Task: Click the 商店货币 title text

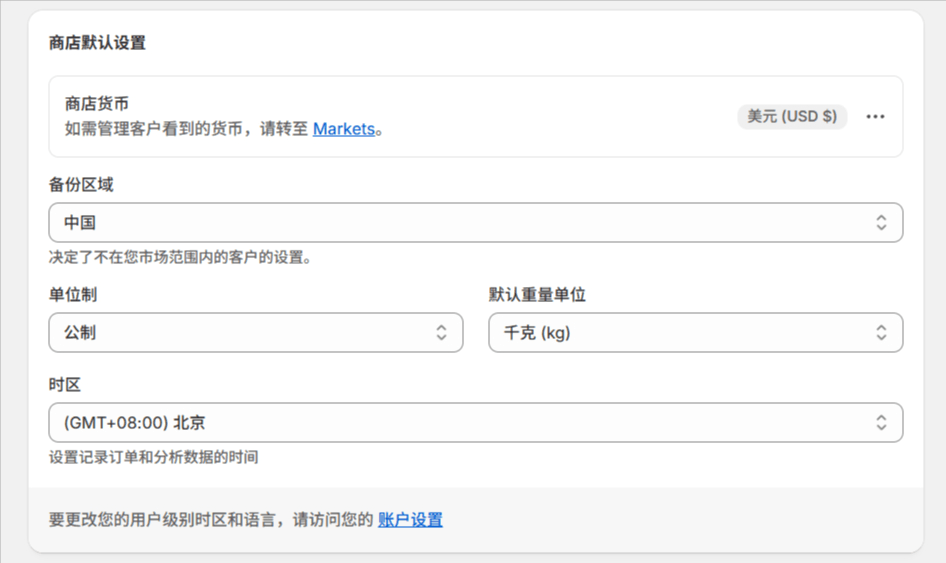Action: coord(97,104)
